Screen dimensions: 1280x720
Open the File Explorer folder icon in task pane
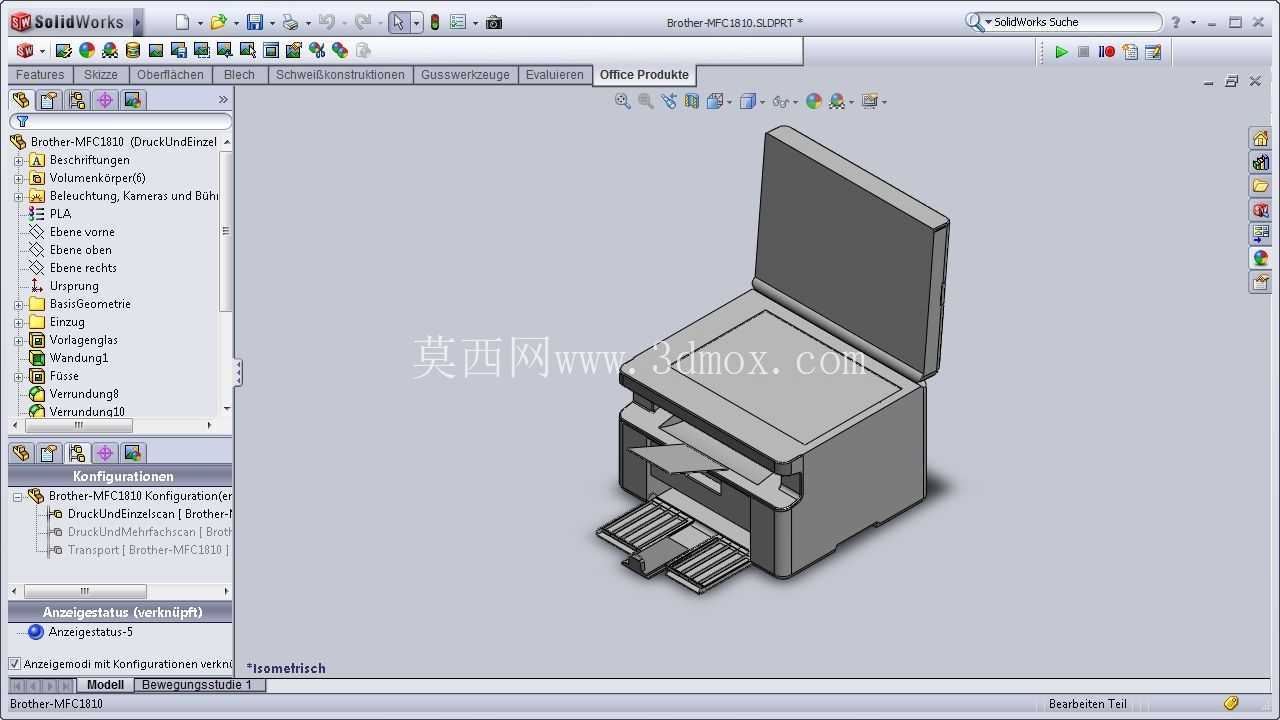click(x=1260, y=187)
